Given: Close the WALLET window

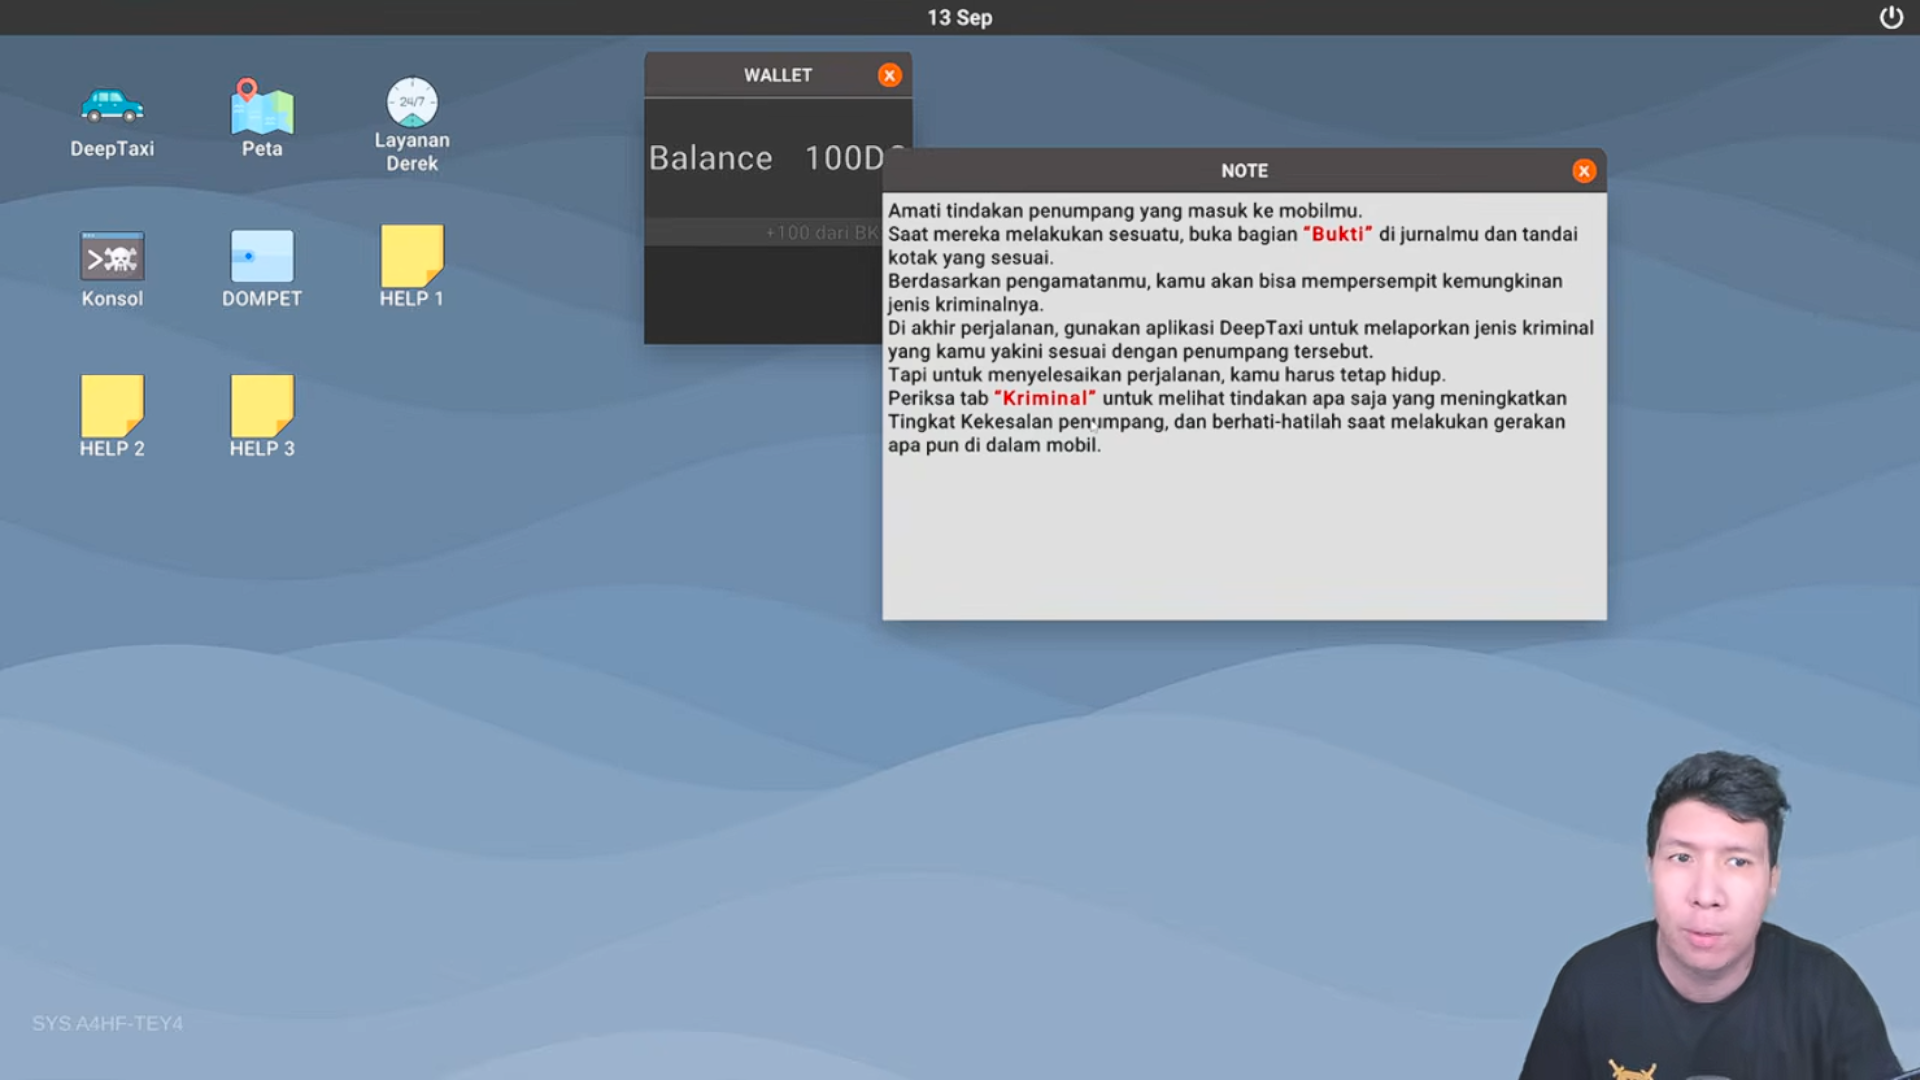Looking at the screenshot, I should click(889, 75).
